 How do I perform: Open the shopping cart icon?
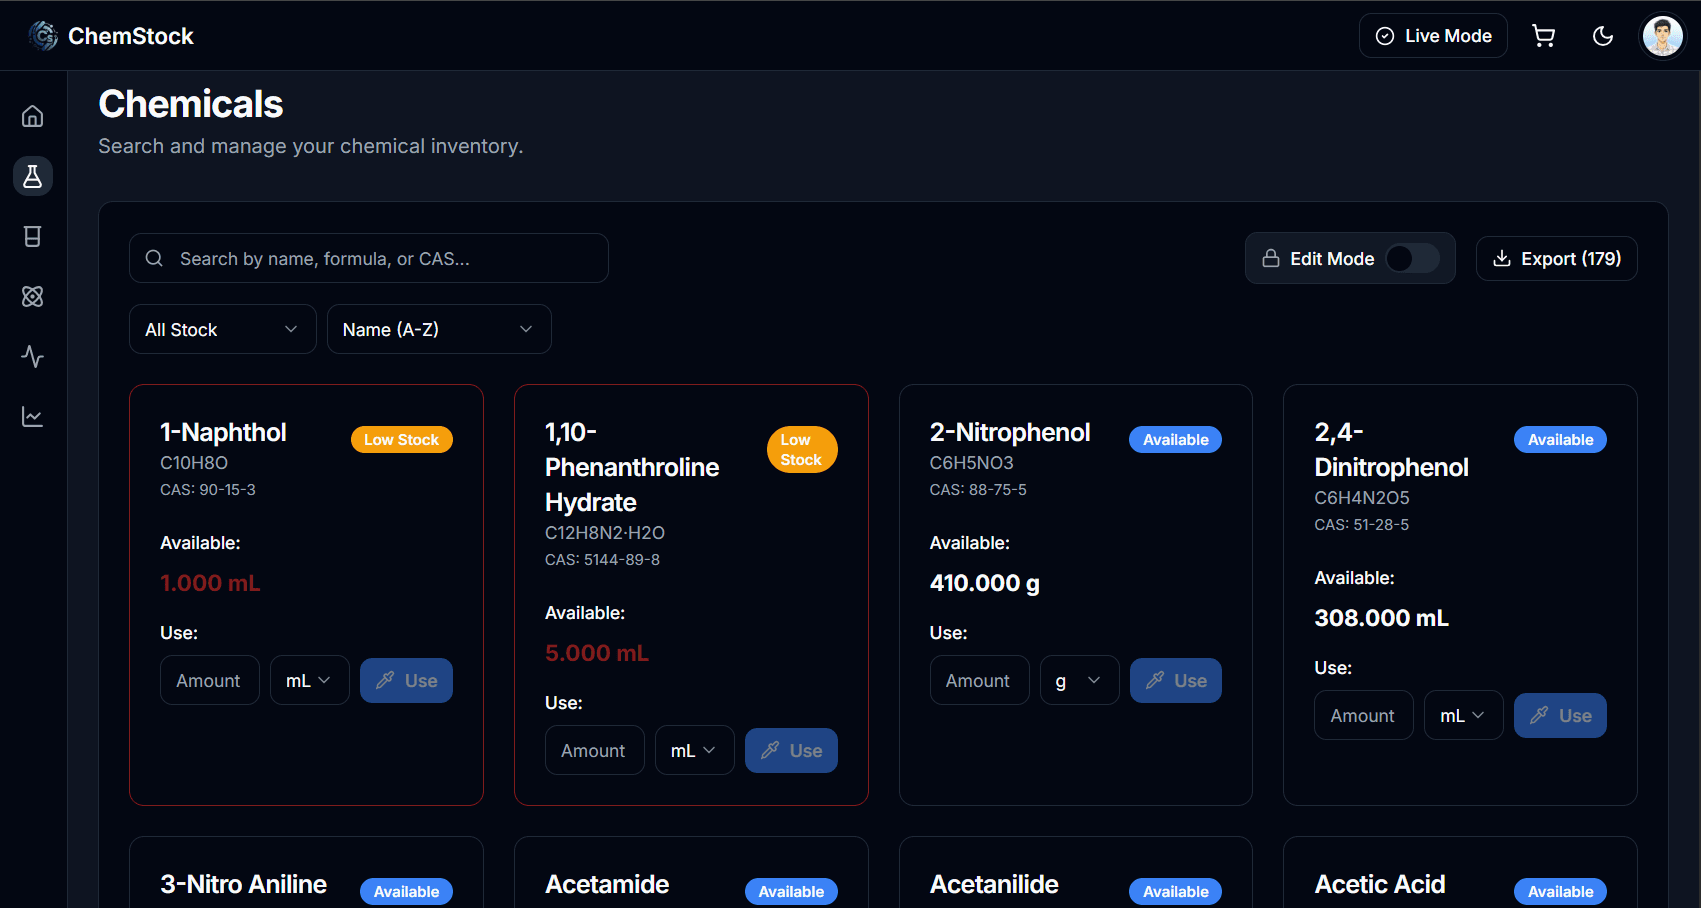pyautogui.click(x=1544, y=36)
